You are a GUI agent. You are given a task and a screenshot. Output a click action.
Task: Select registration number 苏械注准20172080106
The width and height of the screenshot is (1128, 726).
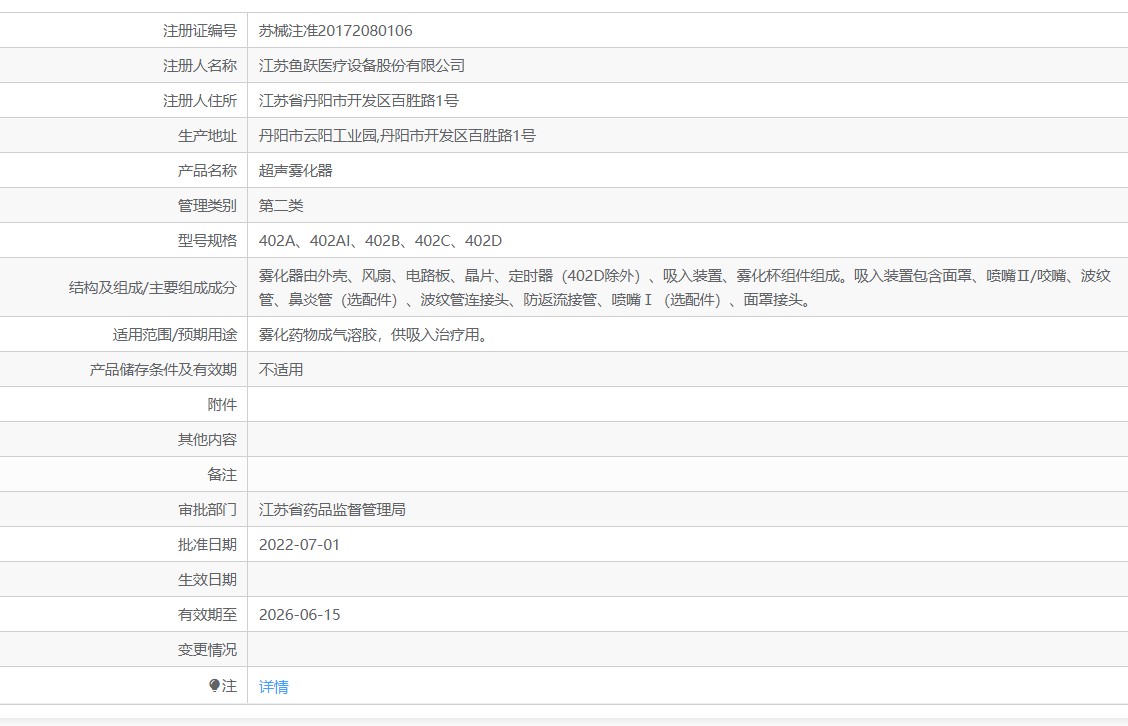[335, 30]
